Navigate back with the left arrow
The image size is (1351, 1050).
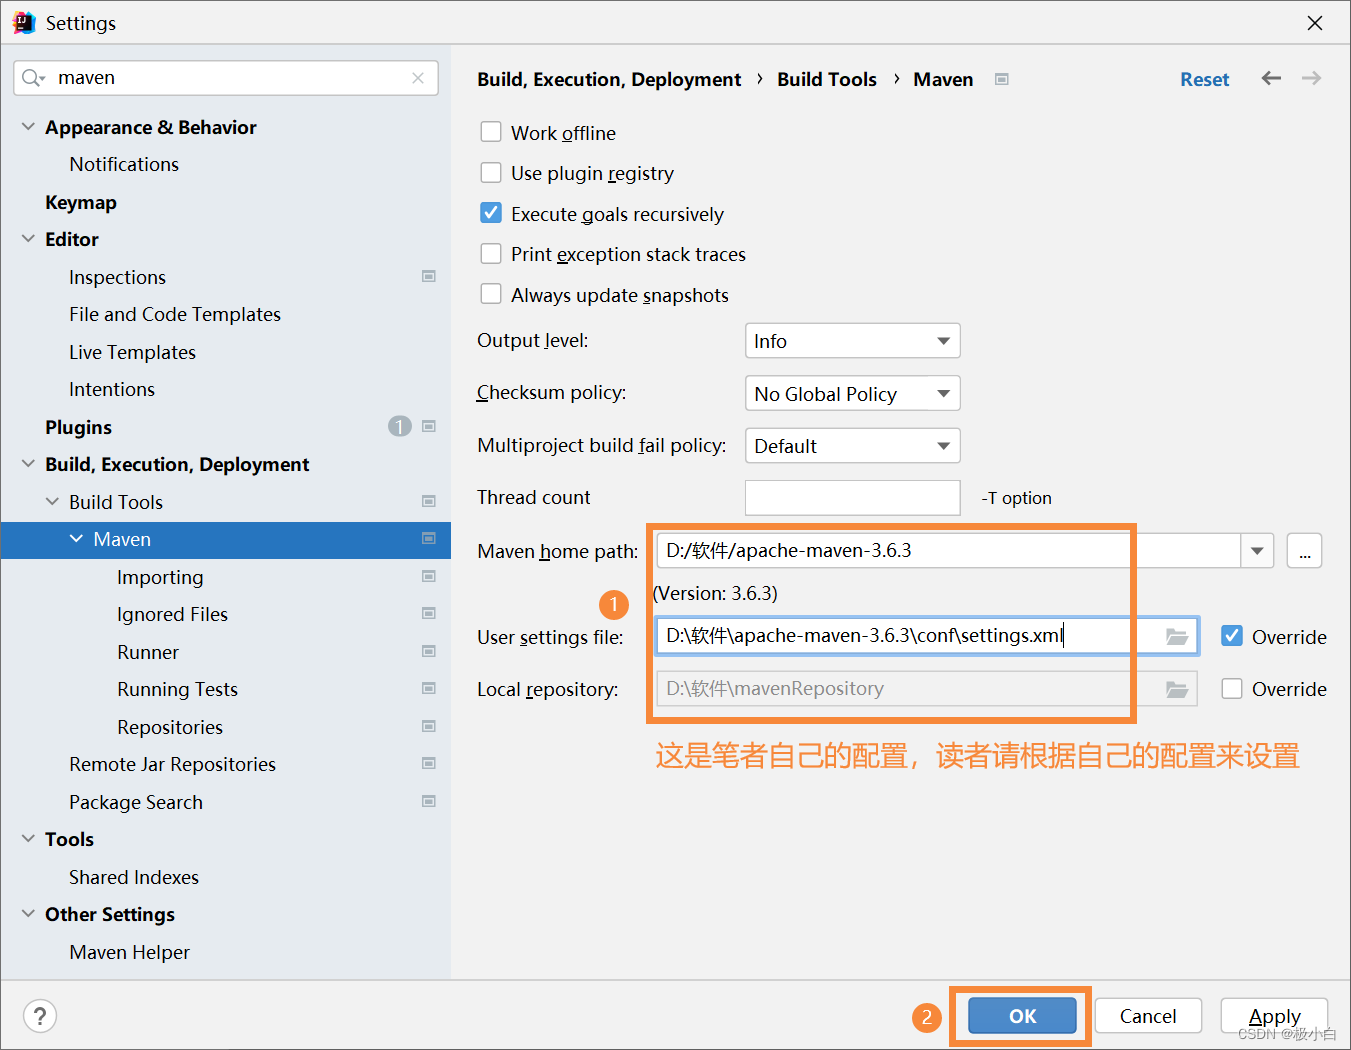tap(1271, 78)
